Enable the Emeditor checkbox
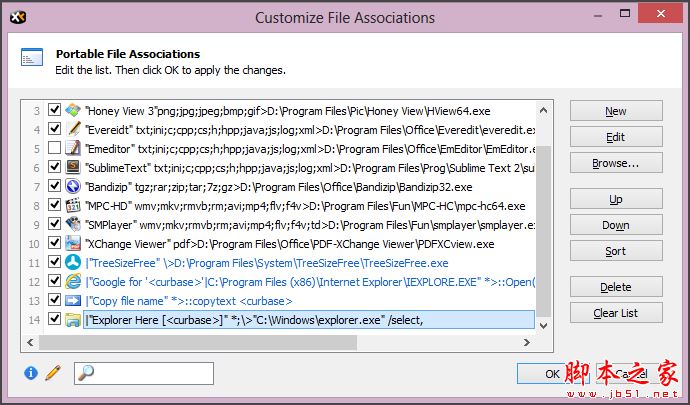 click(x=54, y=148)
